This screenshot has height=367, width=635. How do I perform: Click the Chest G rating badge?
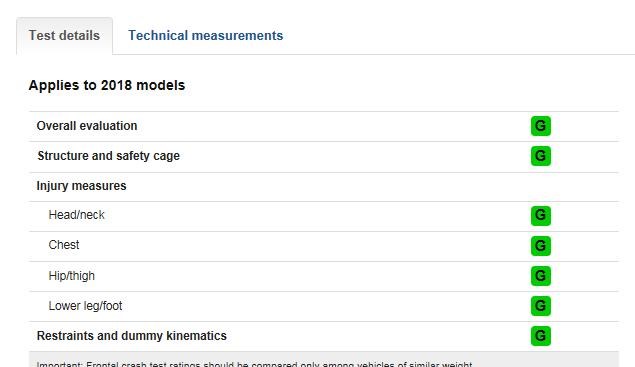point(541,246)
